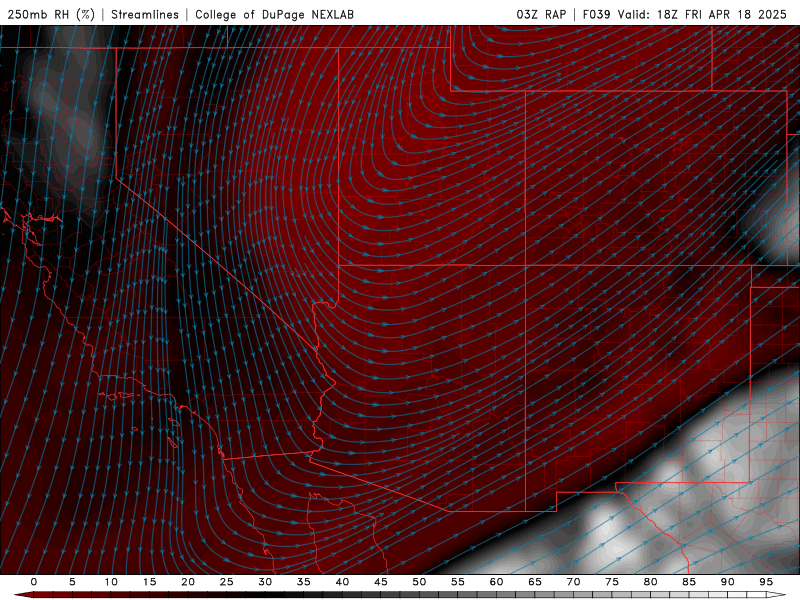This screenshot has height=600, width=800.
Task: Click the '70' colorbar label
Action: 573,582
